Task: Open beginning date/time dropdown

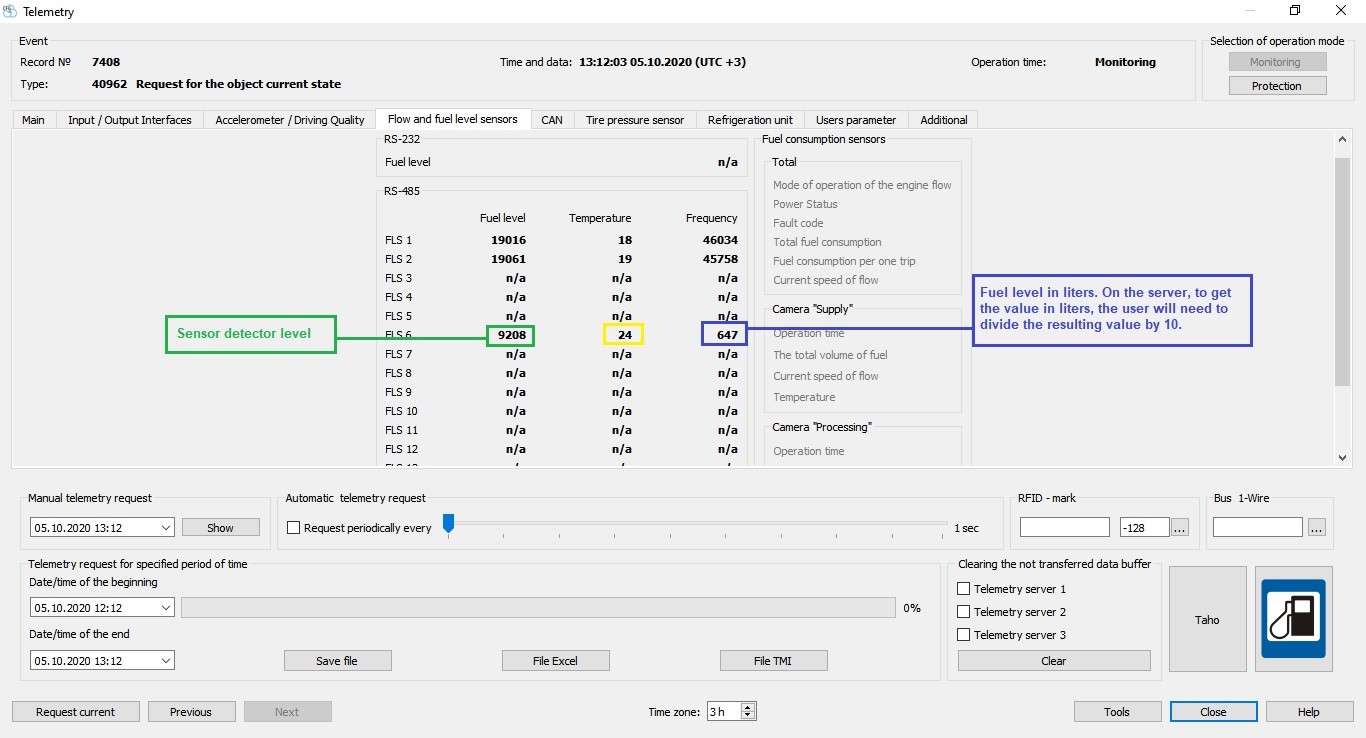Action: (165, 608)
